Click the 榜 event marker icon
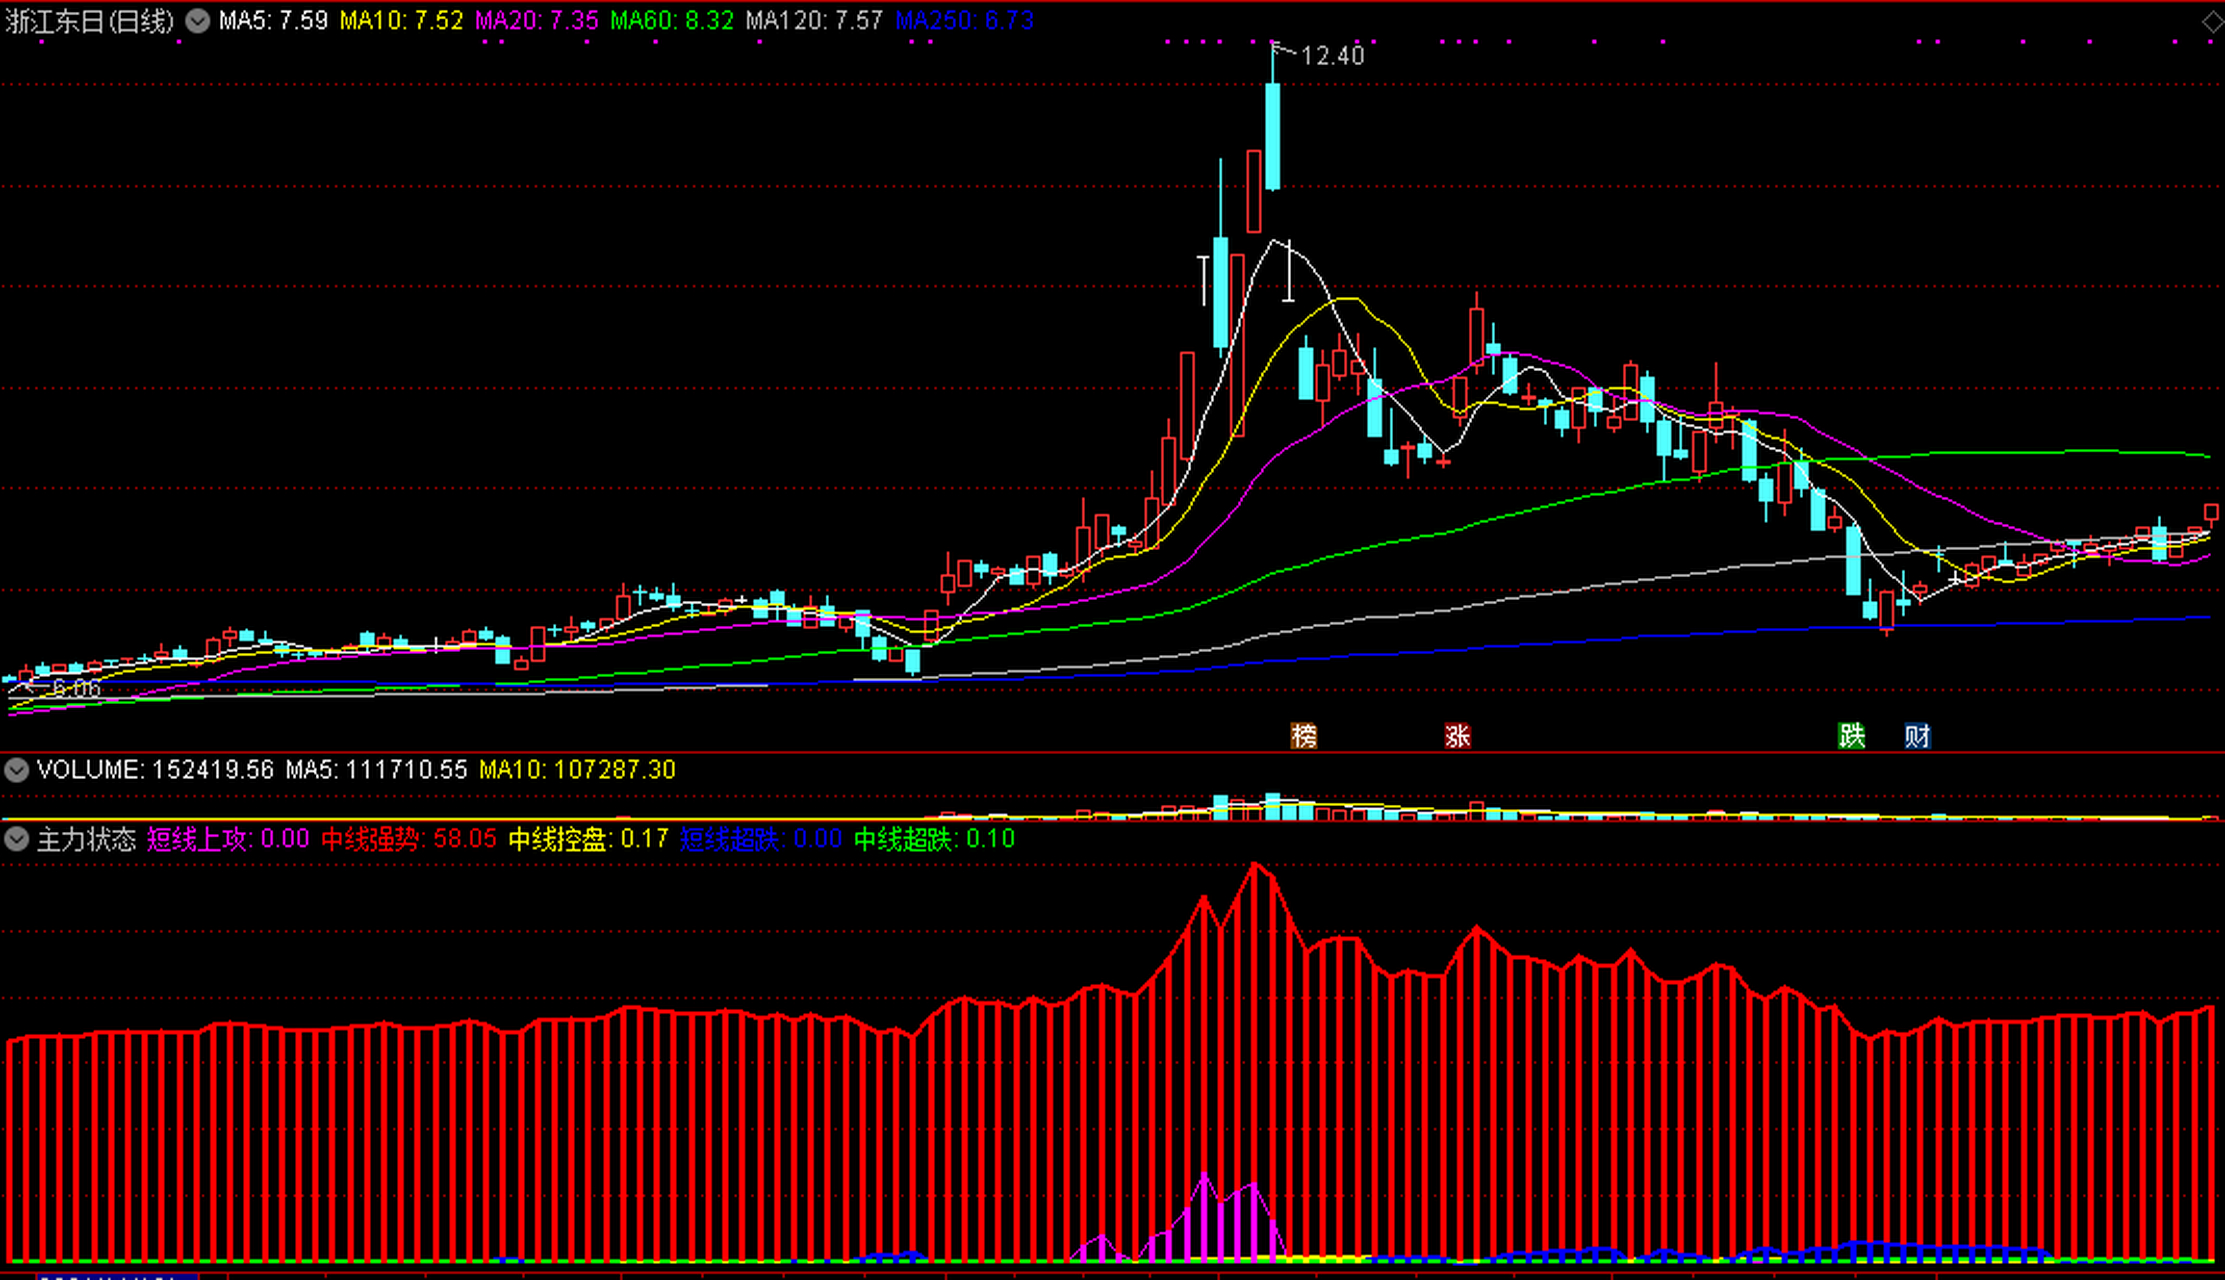Image resolution: width=2225 pixels, height=1280 pixels. tap(1304, 736)
